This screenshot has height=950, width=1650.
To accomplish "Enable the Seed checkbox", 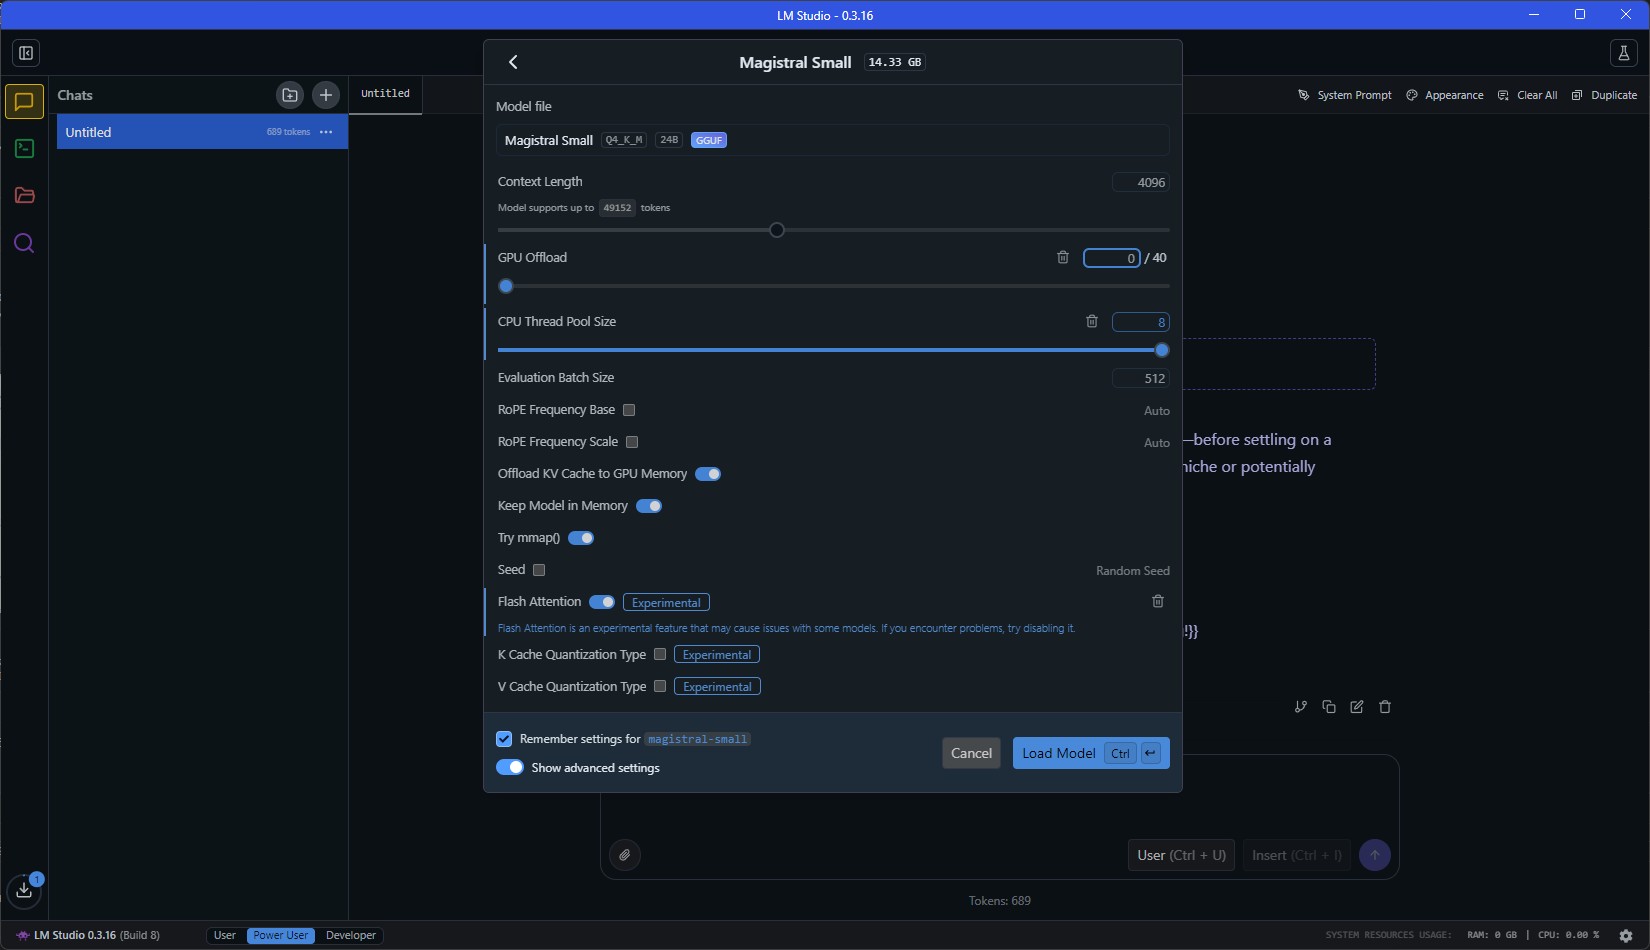I will click(539, 570).
